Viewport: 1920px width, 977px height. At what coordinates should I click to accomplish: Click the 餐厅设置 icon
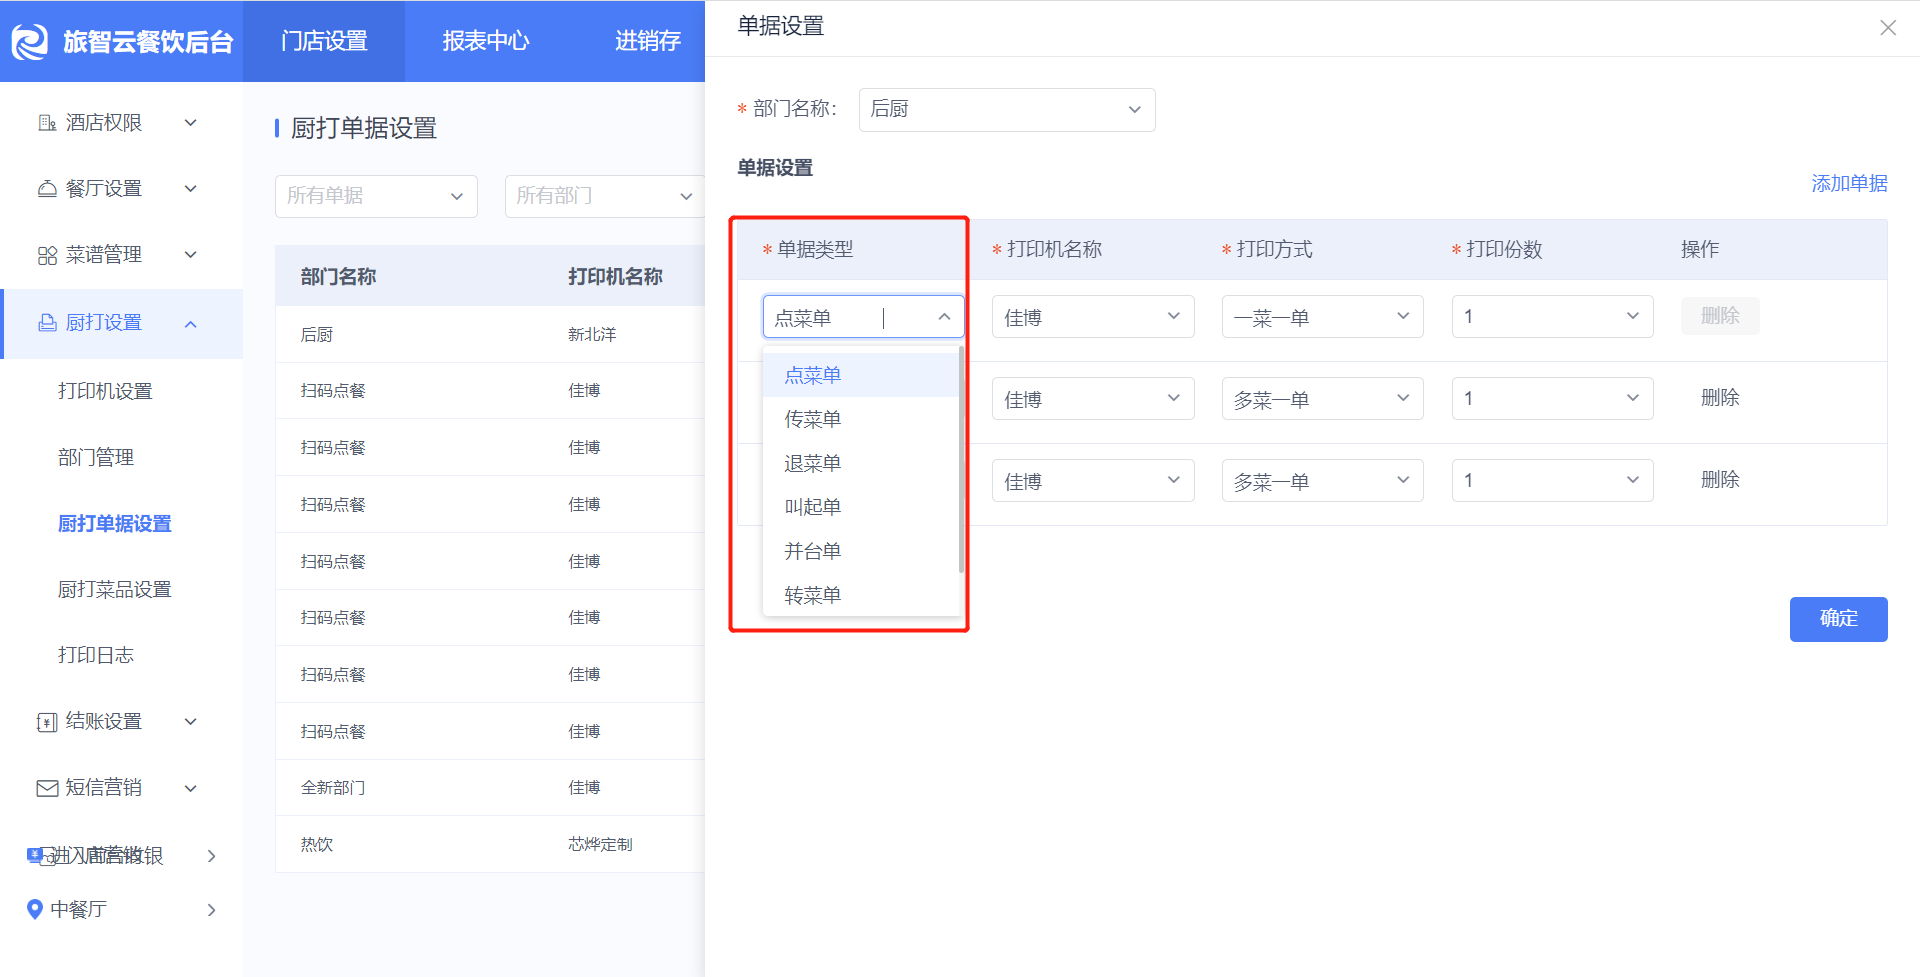[x=47, y=189]
